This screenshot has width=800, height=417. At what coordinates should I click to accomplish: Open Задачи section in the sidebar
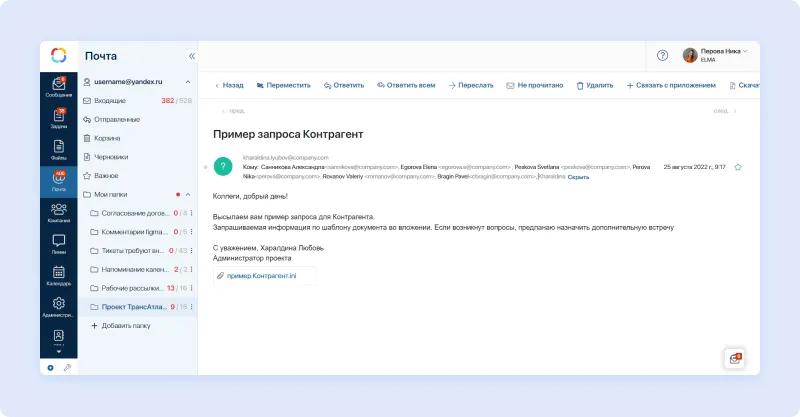[59, 118]
